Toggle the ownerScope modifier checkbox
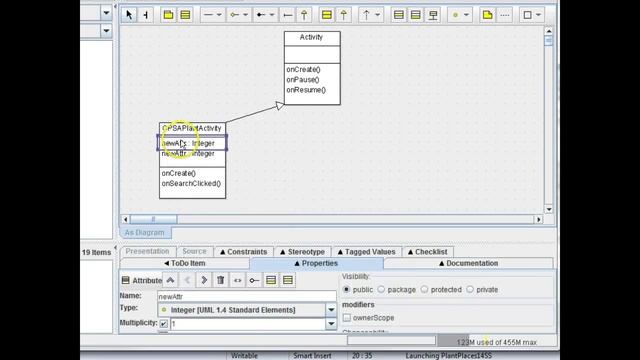Viewport: 640px width, 360px height. coord(347,318)
